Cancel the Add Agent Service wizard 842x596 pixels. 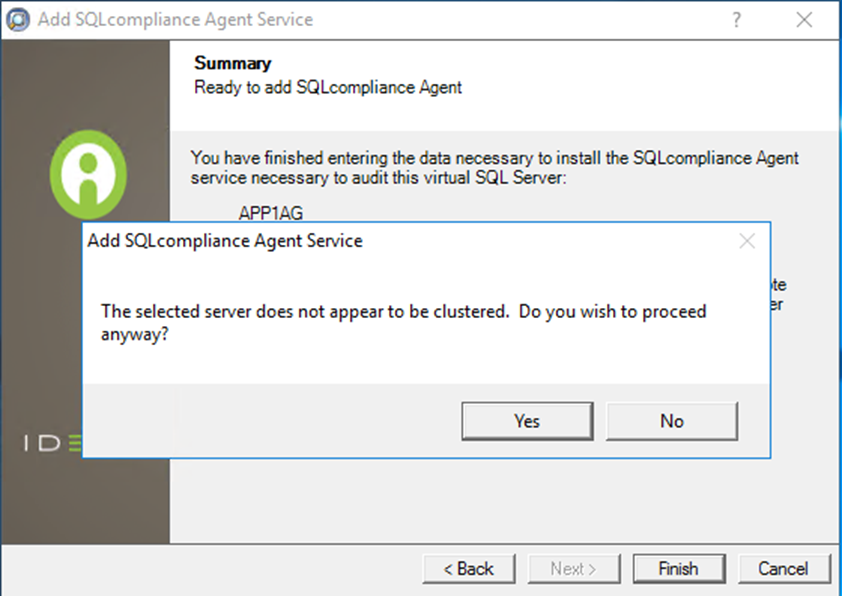pos(783,568)
